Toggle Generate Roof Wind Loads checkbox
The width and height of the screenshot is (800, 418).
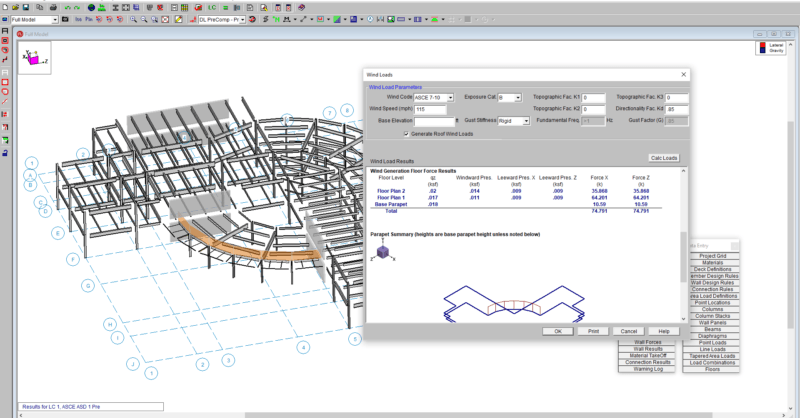click(x=405, y=133)
